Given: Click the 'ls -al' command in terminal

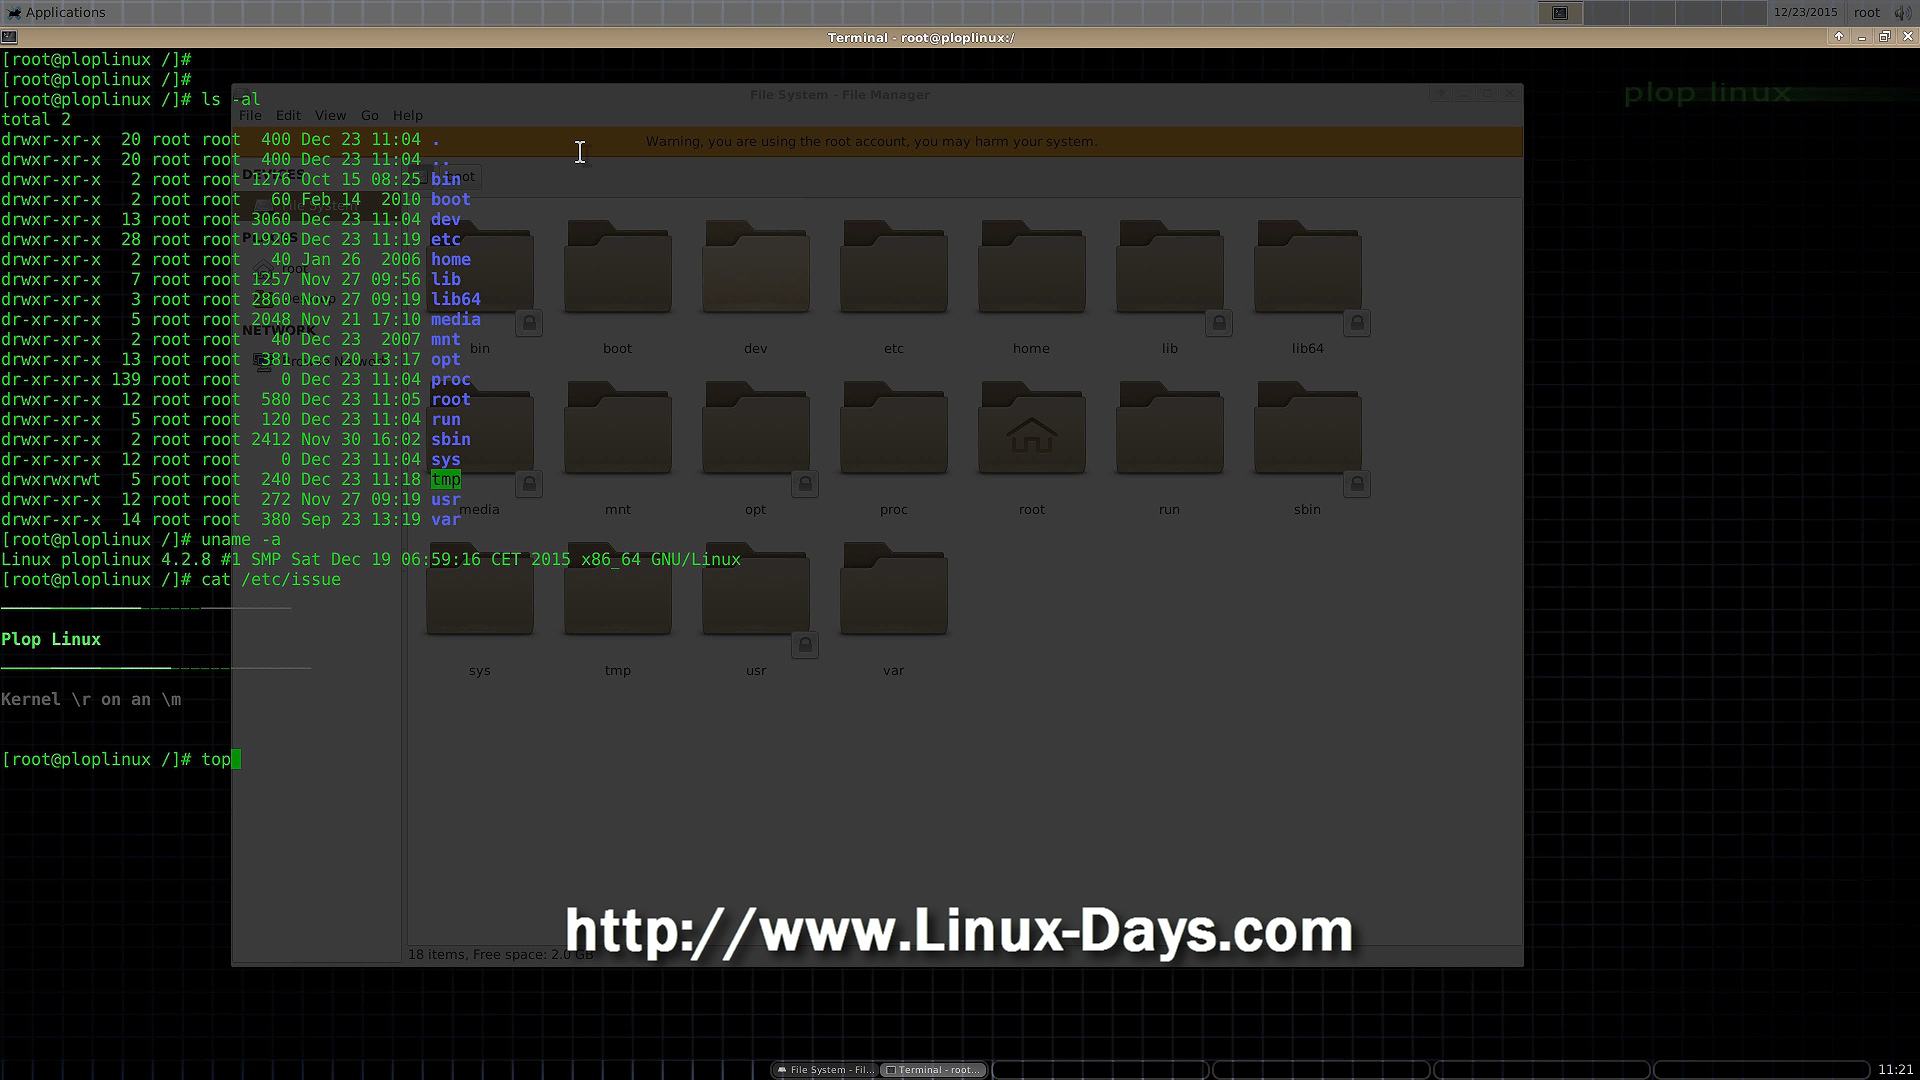Looking at the screenshot, I should coord(230,99).
